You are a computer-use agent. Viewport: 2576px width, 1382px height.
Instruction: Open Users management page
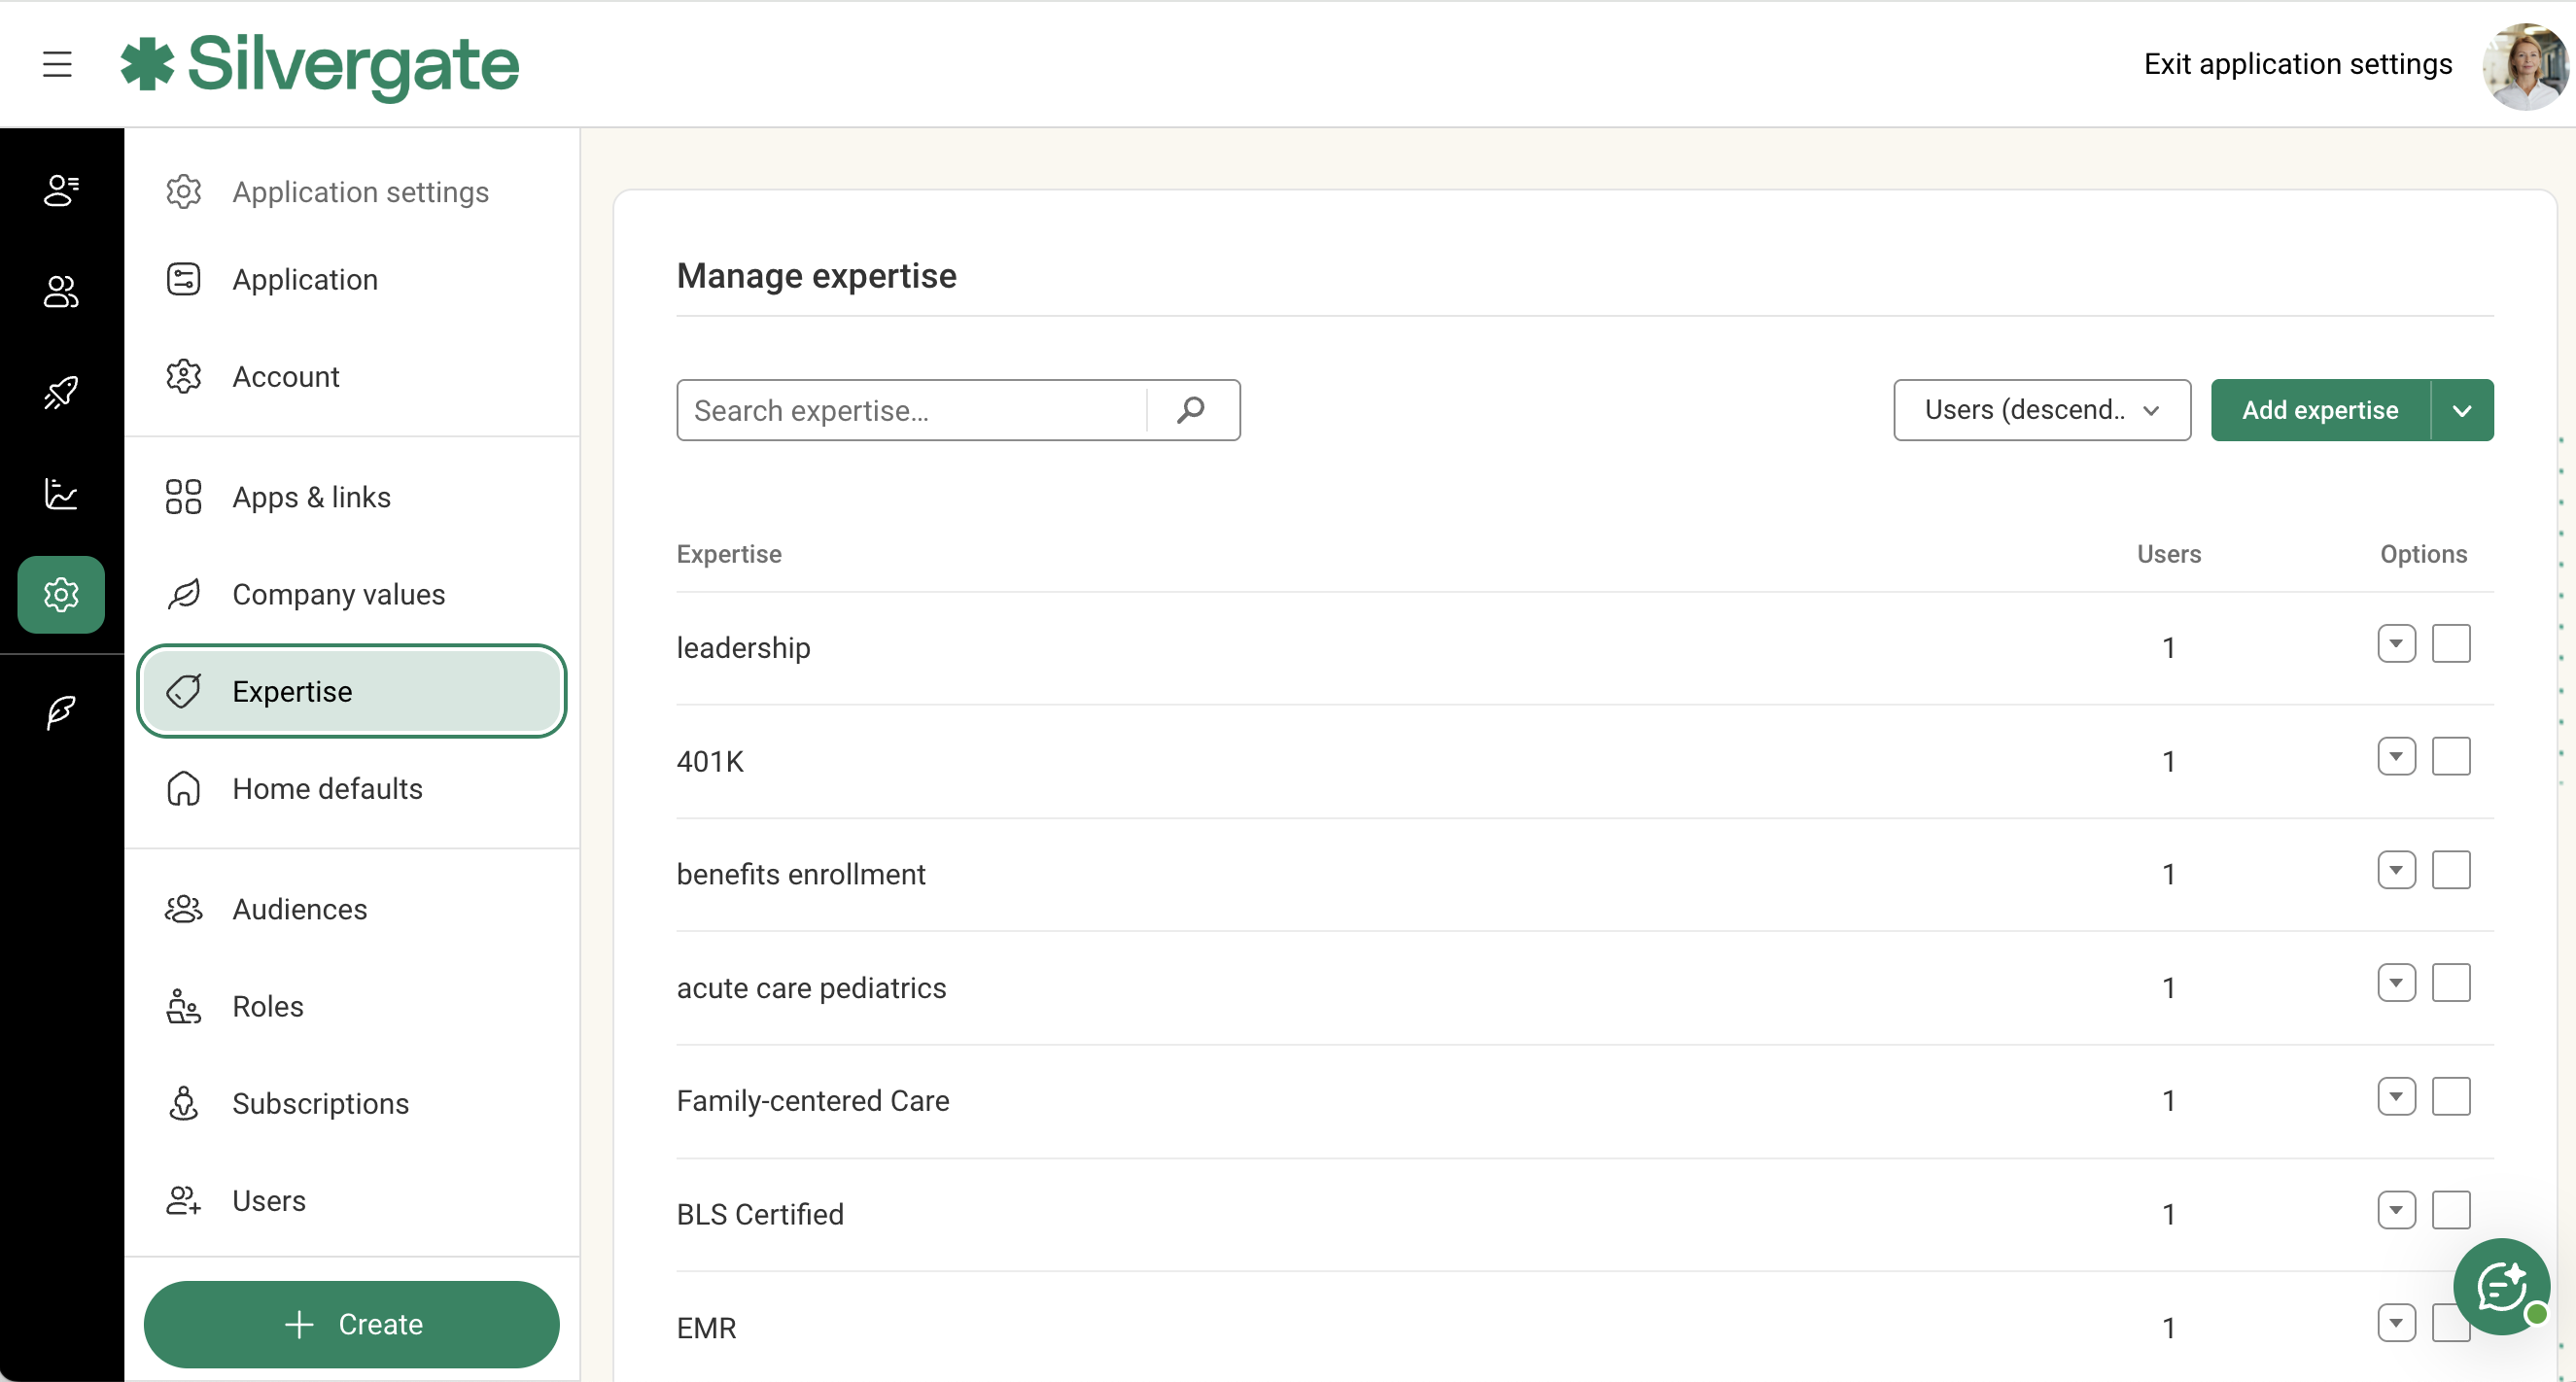(x=352, y=1200)
